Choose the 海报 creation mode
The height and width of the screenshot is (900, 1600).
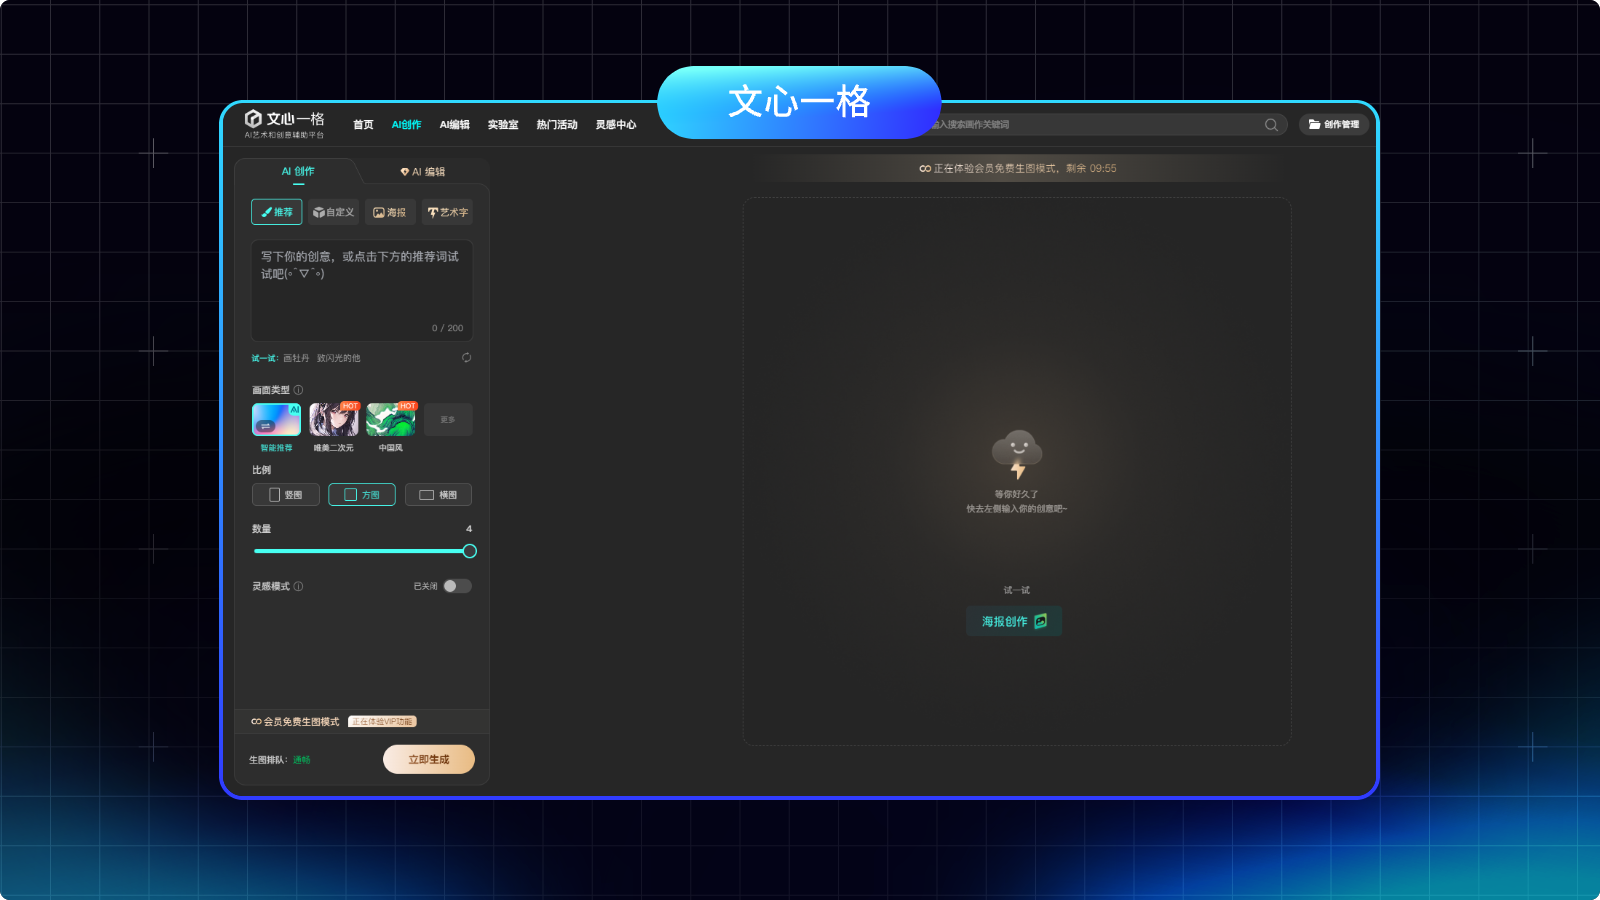click(390, 212)
